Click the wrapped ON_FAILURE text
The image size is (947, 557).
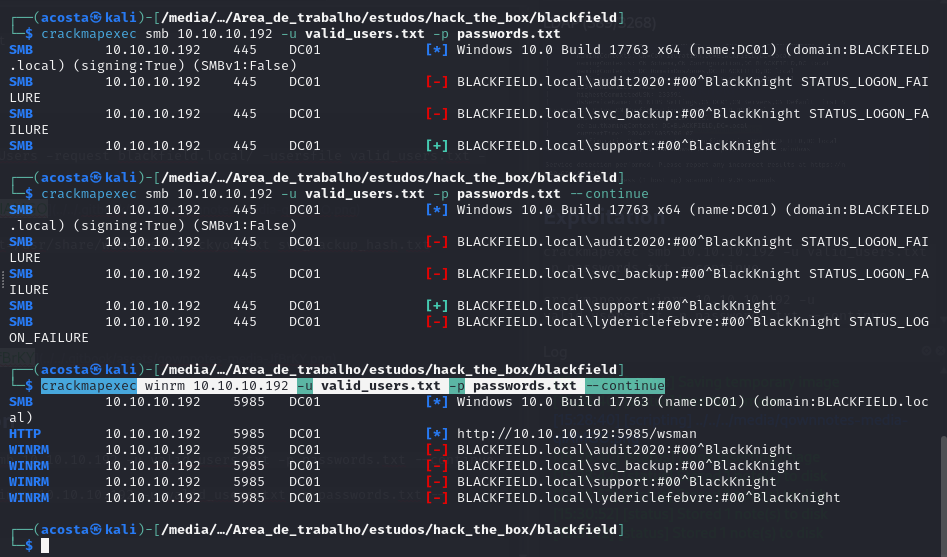[49, 338]
